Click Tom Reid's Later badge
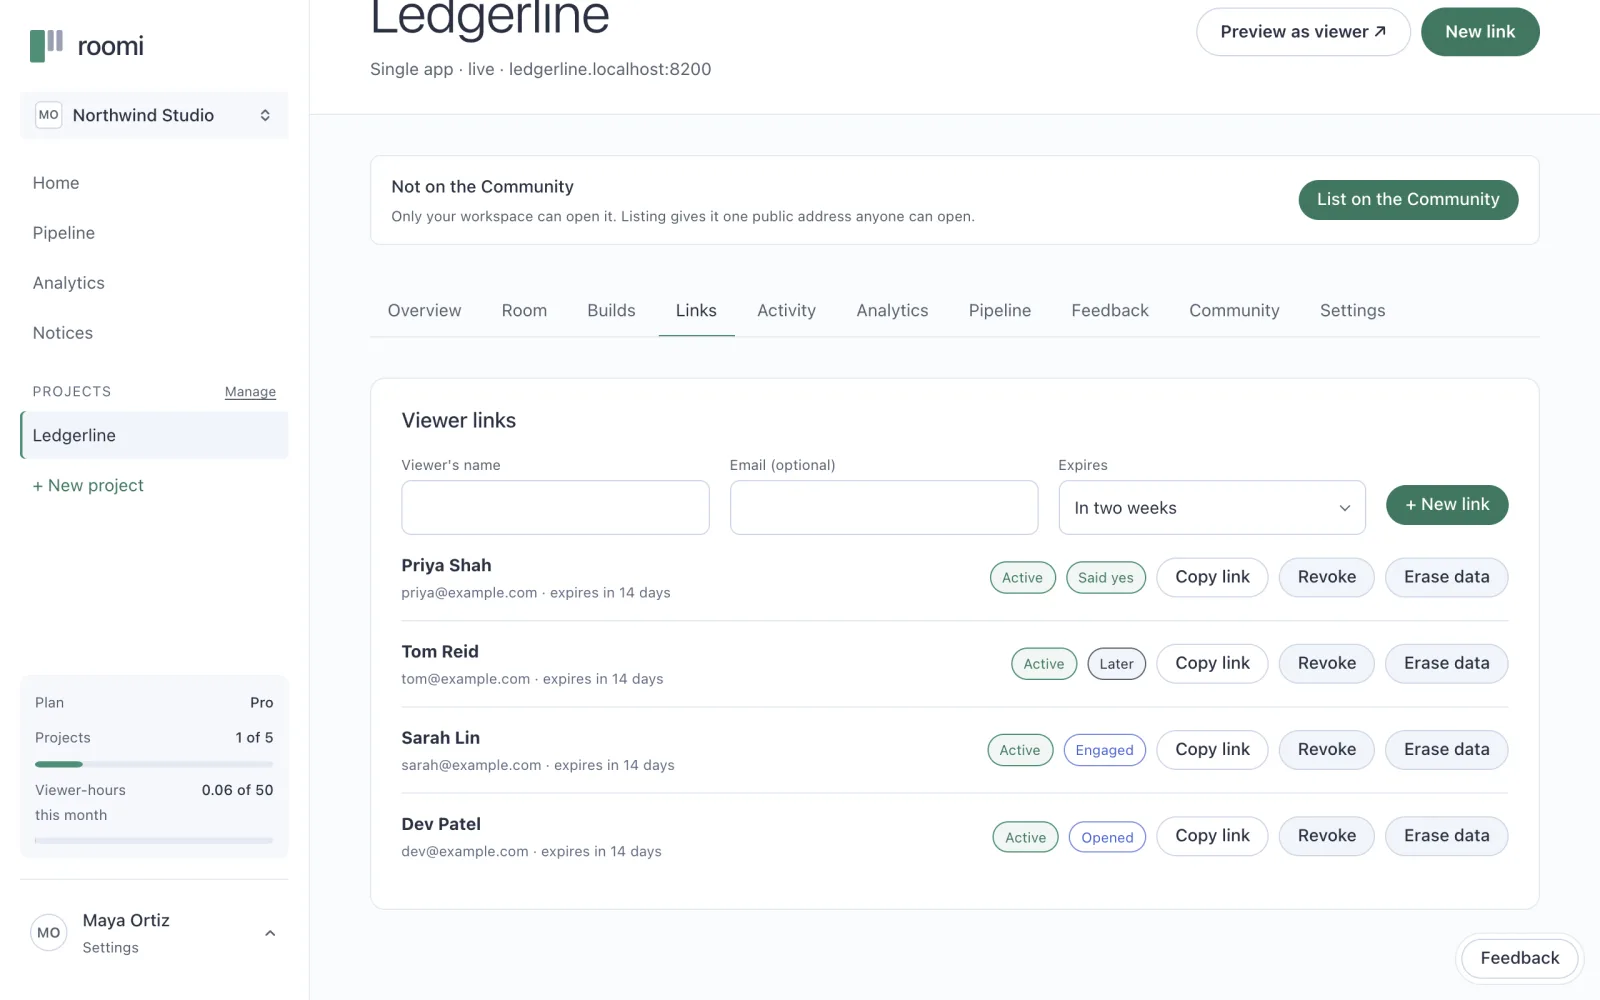The width and height of the screenshot is (1600, 1000). 1116,664
